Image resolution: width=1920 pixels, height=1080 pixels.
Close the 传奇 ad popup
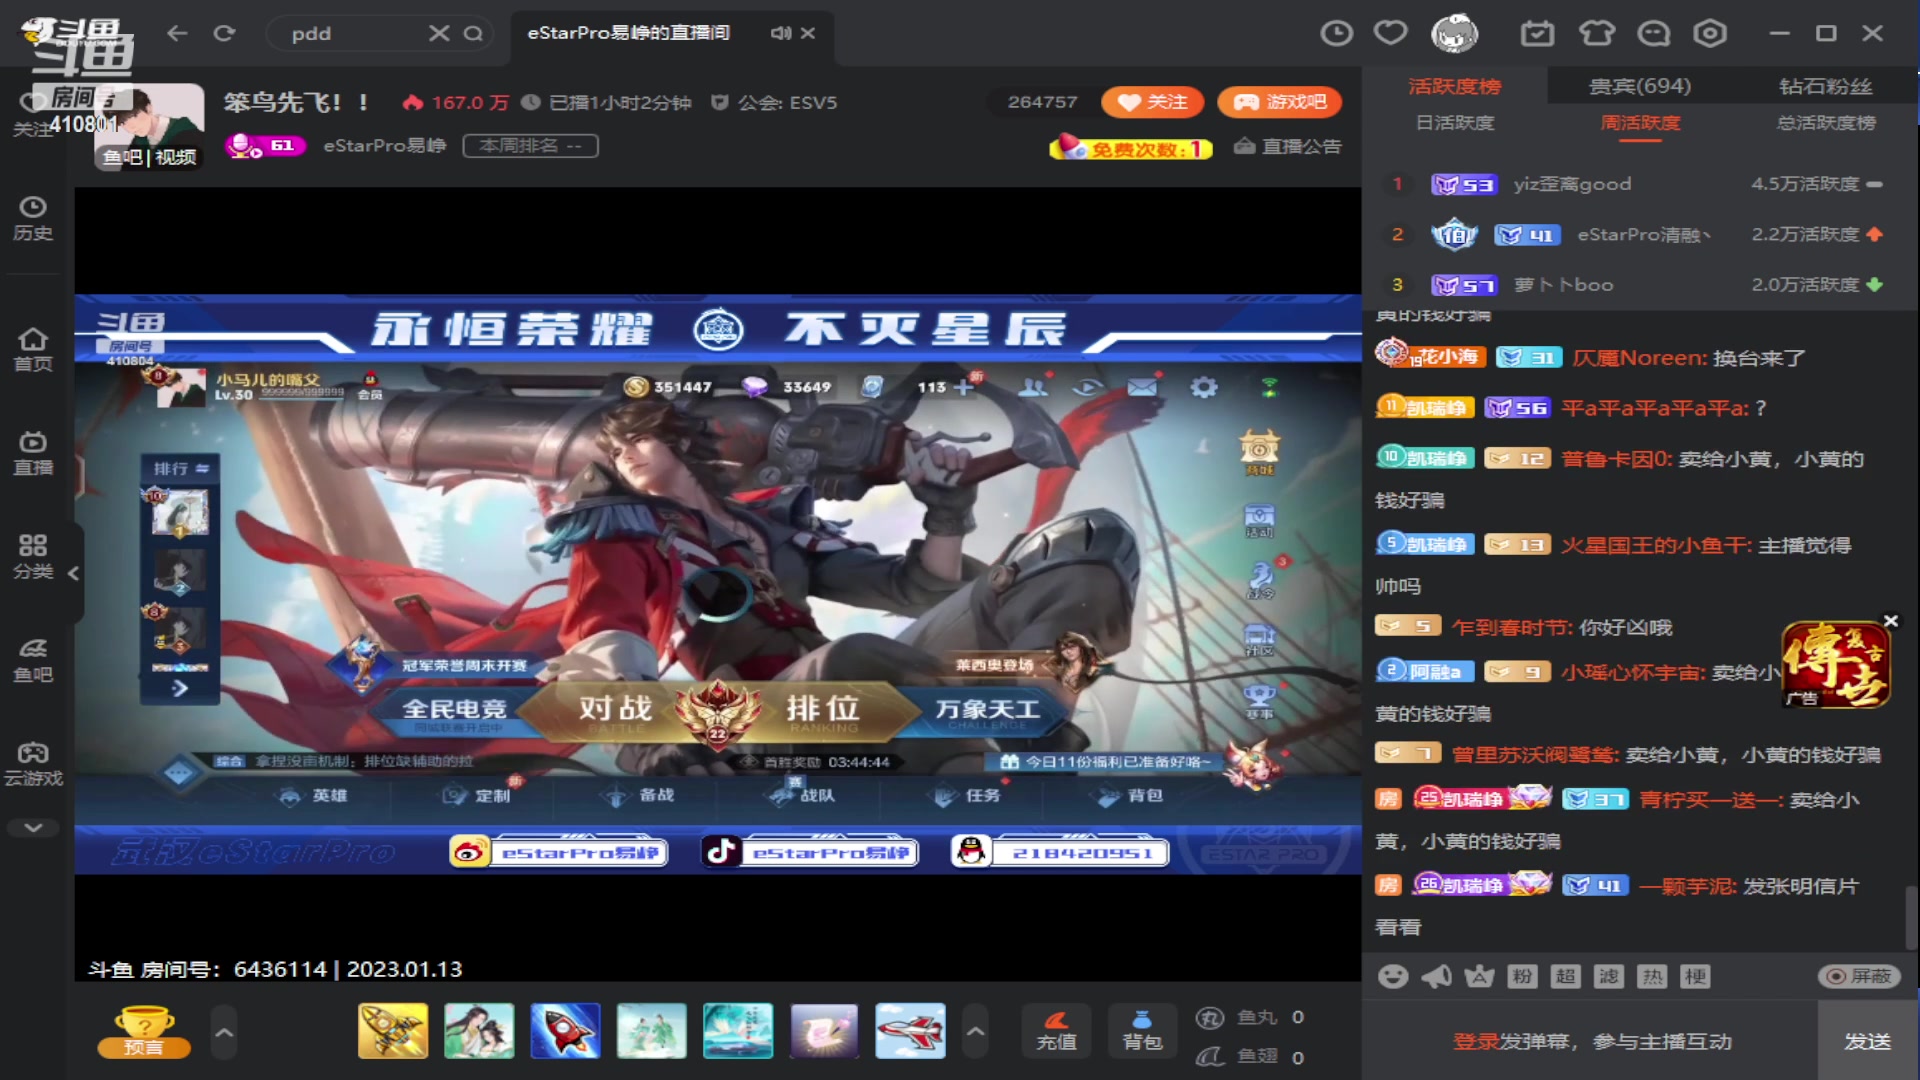1890,621
